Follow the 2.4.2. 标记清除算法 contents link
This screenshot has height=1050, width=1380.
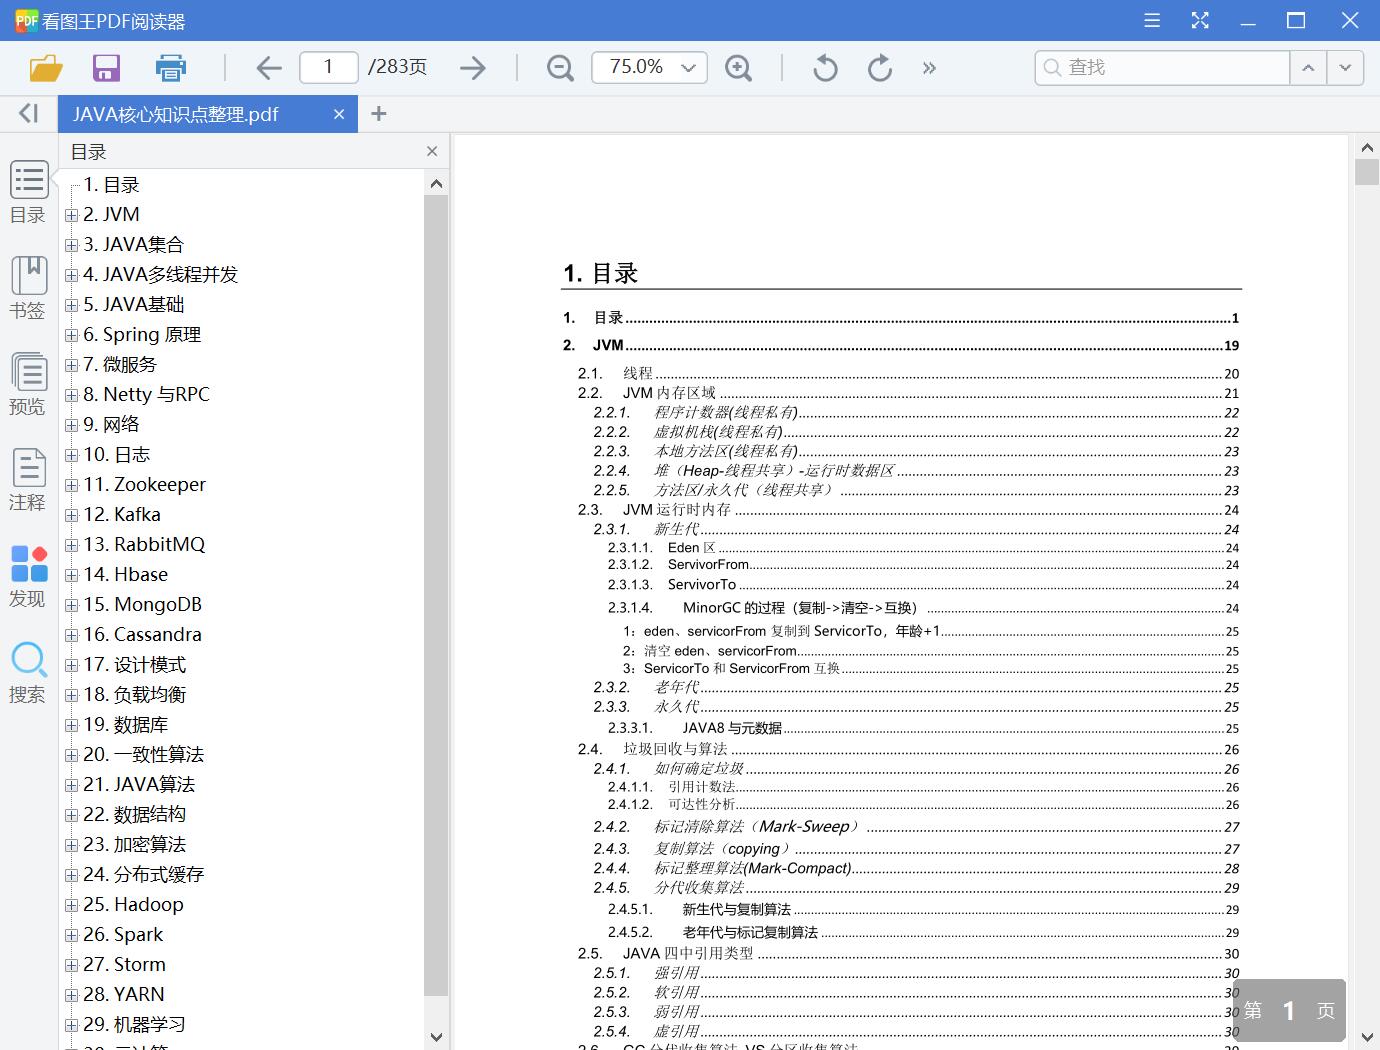(x=916, y=827)
